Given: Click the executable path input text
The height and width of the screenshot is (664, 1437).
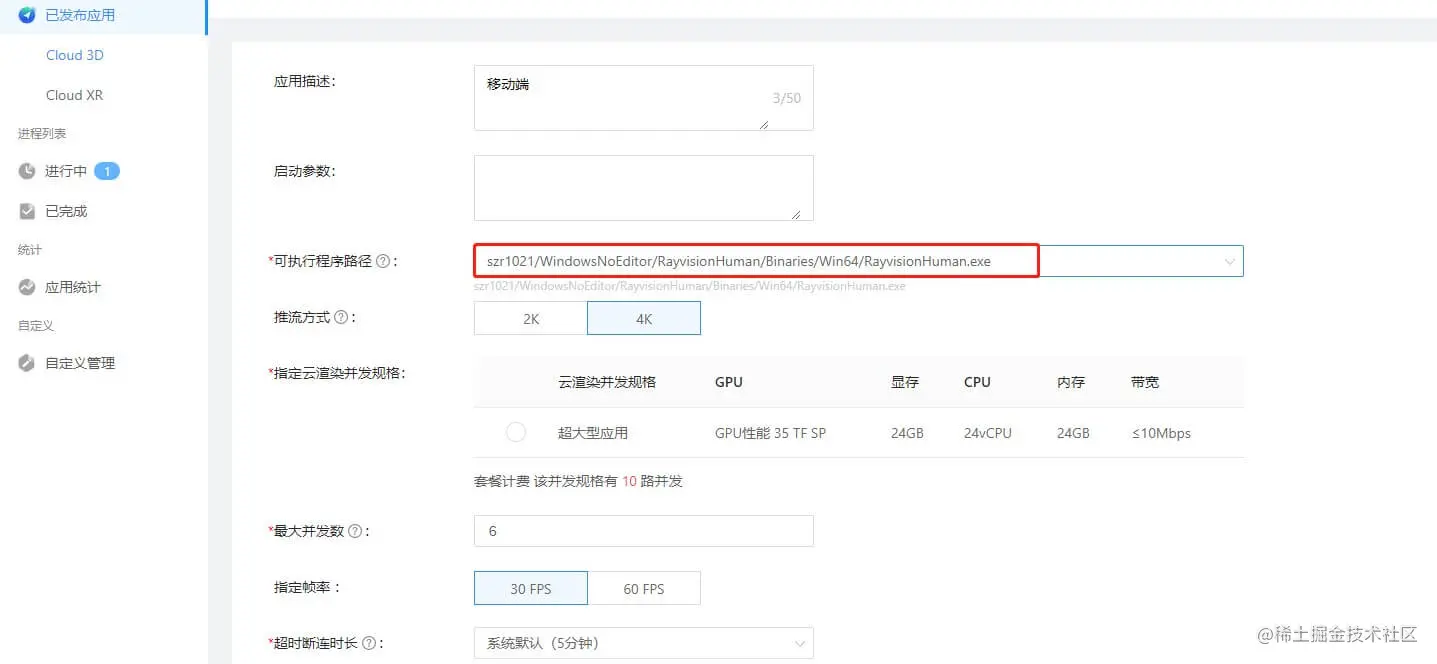Looking at the screenshot, I should [x=739, y=261].
